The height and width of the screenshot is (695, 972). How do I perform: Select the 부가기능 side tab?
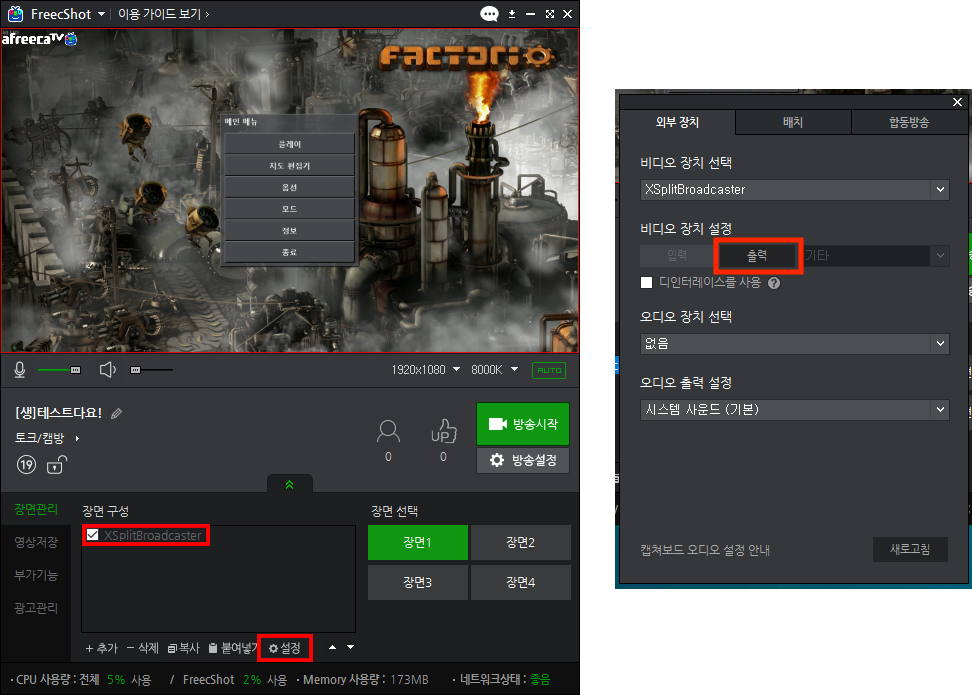pos(36,575)
